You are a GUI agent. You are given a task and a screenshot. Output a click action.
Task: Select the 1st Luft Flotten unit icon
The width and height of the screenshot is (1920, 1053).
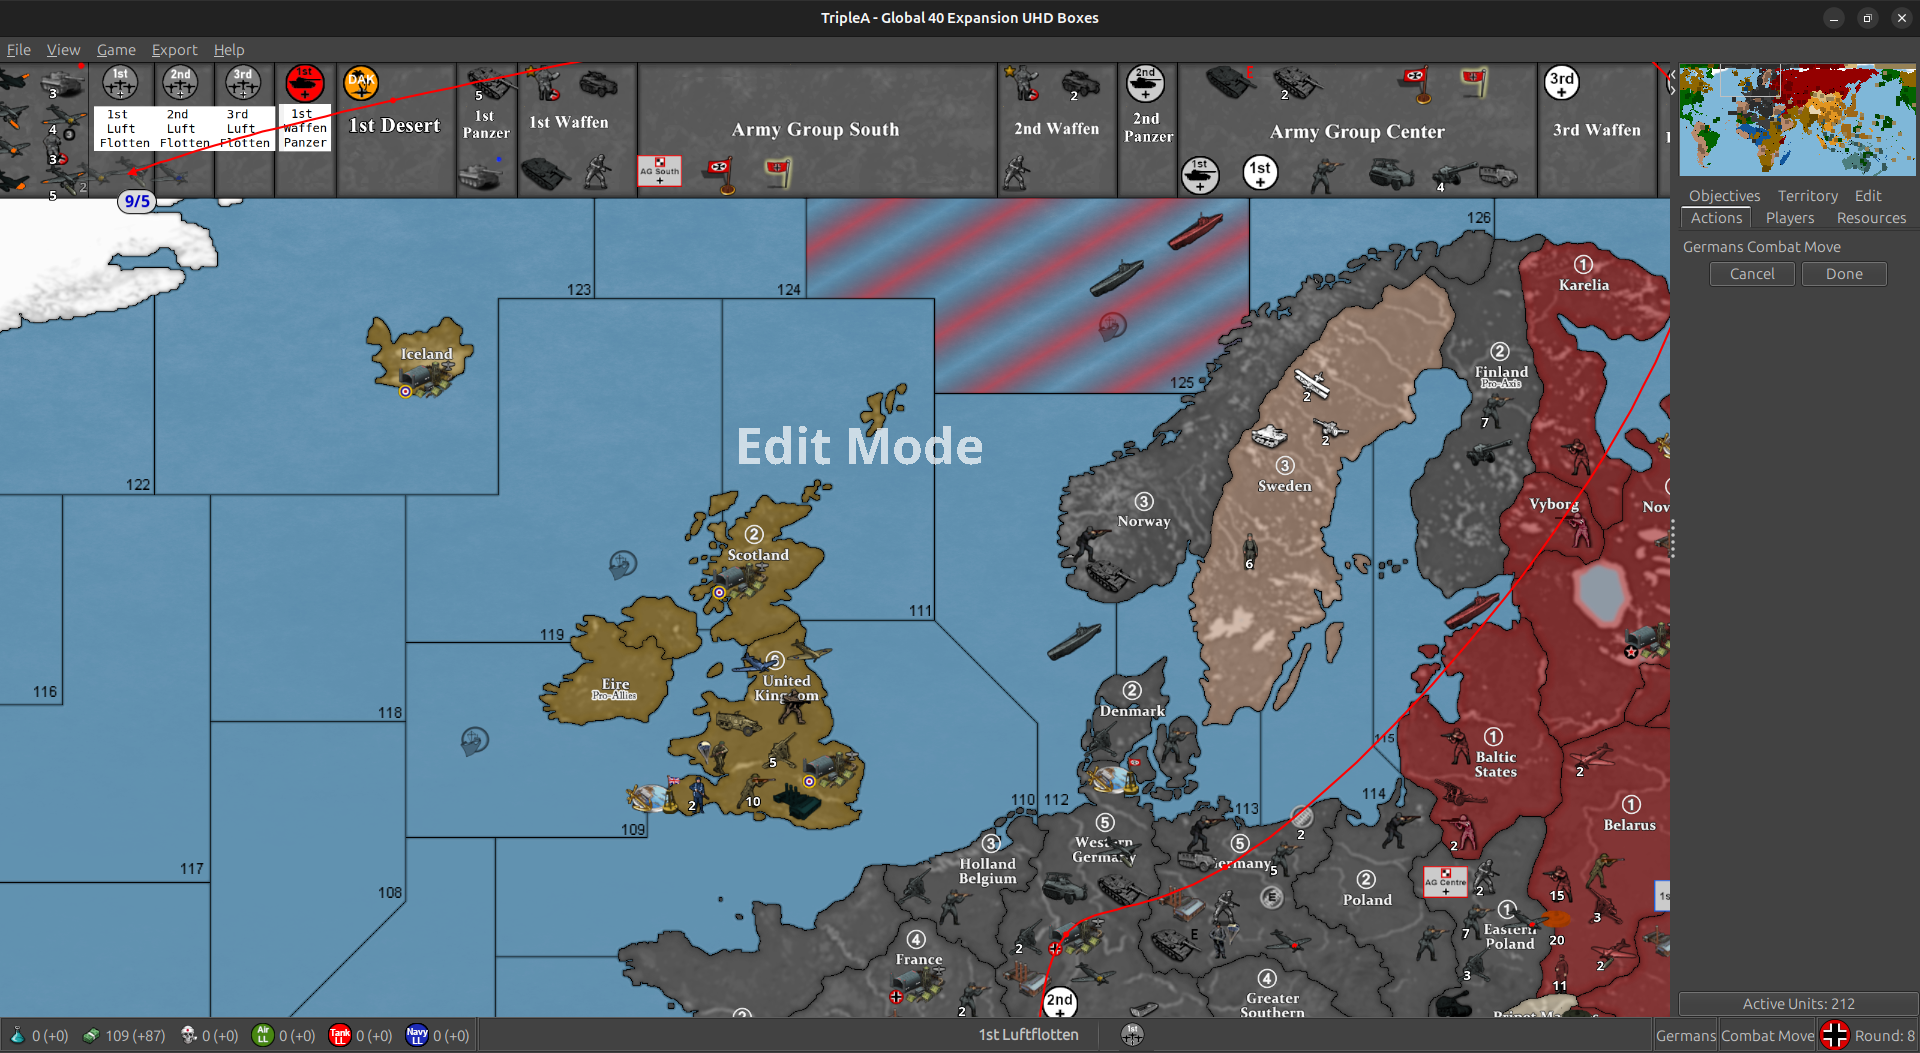[x=120, y=84]
